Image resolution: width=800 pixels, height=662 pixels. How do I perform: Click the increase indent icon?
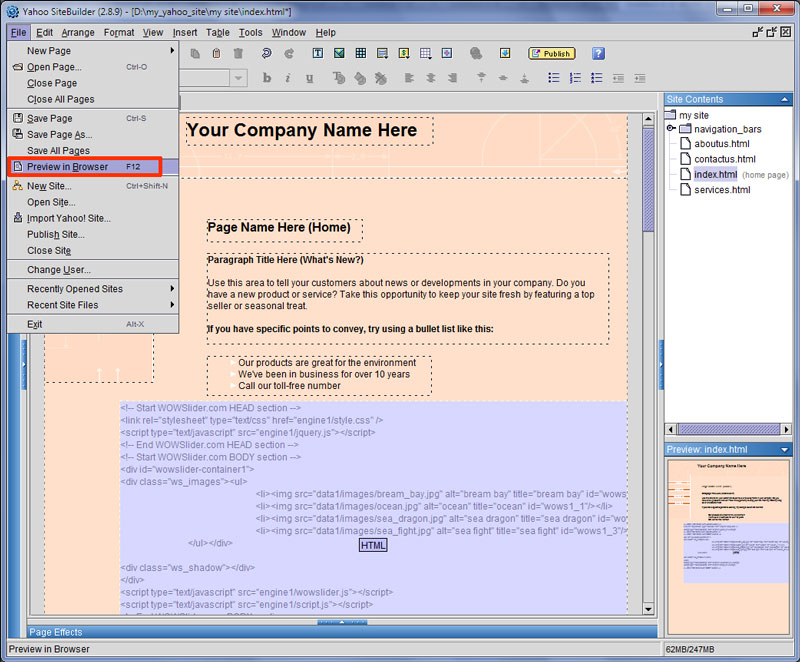point(639,78)
